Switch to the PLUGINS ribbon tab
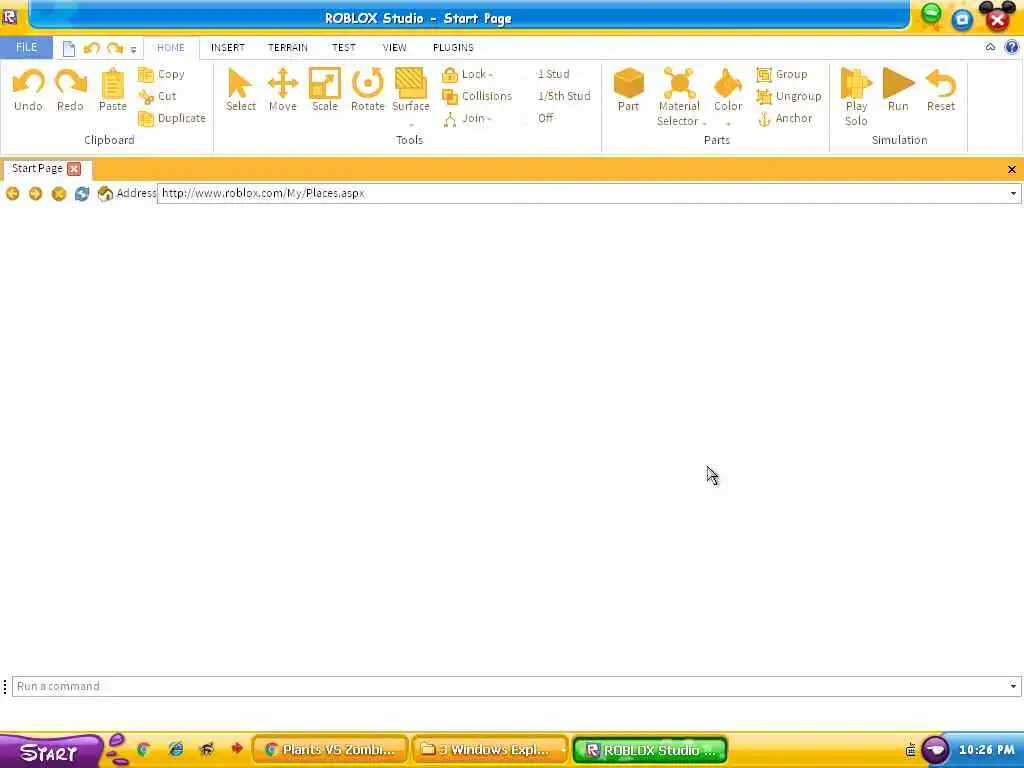The image size is (1024, 768). point(453,48)
